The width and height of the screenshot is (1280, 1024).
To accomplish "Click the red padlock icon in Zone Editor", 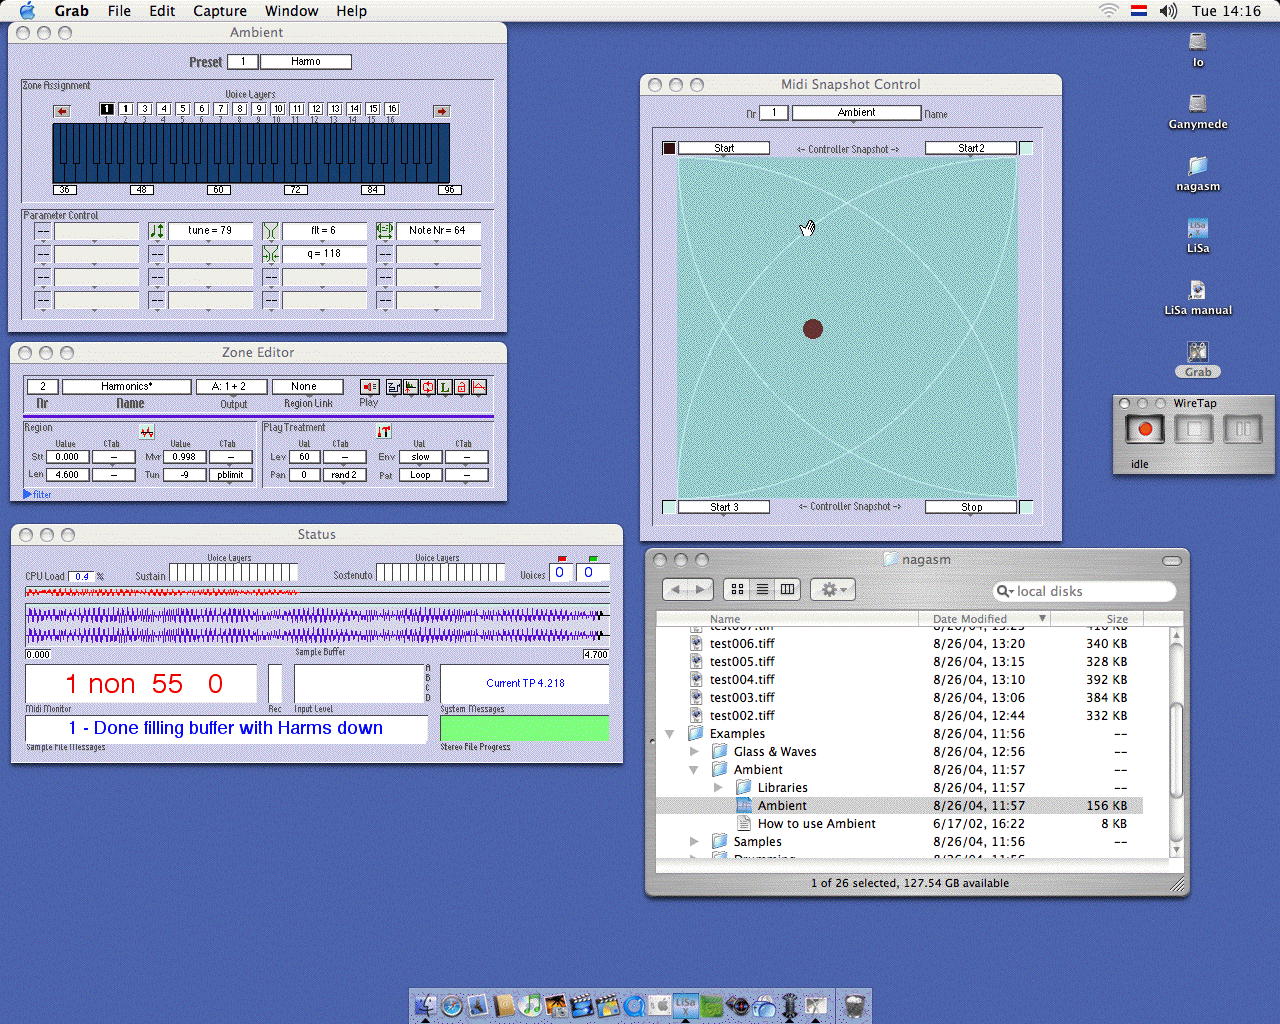I will [x=462, y=387].
